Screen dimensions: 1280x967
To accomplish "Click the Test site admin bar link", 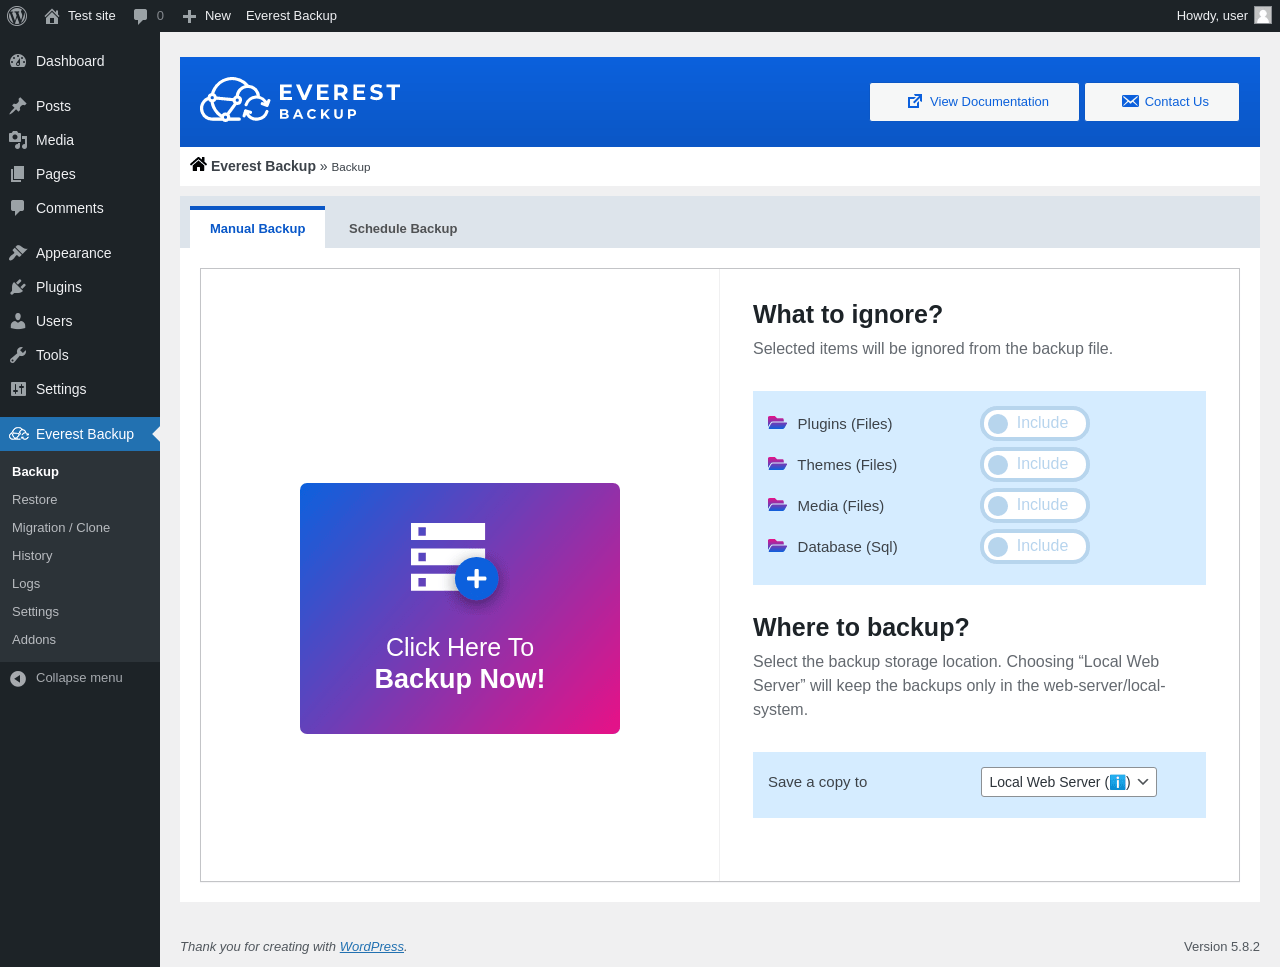I will point(80,16).
